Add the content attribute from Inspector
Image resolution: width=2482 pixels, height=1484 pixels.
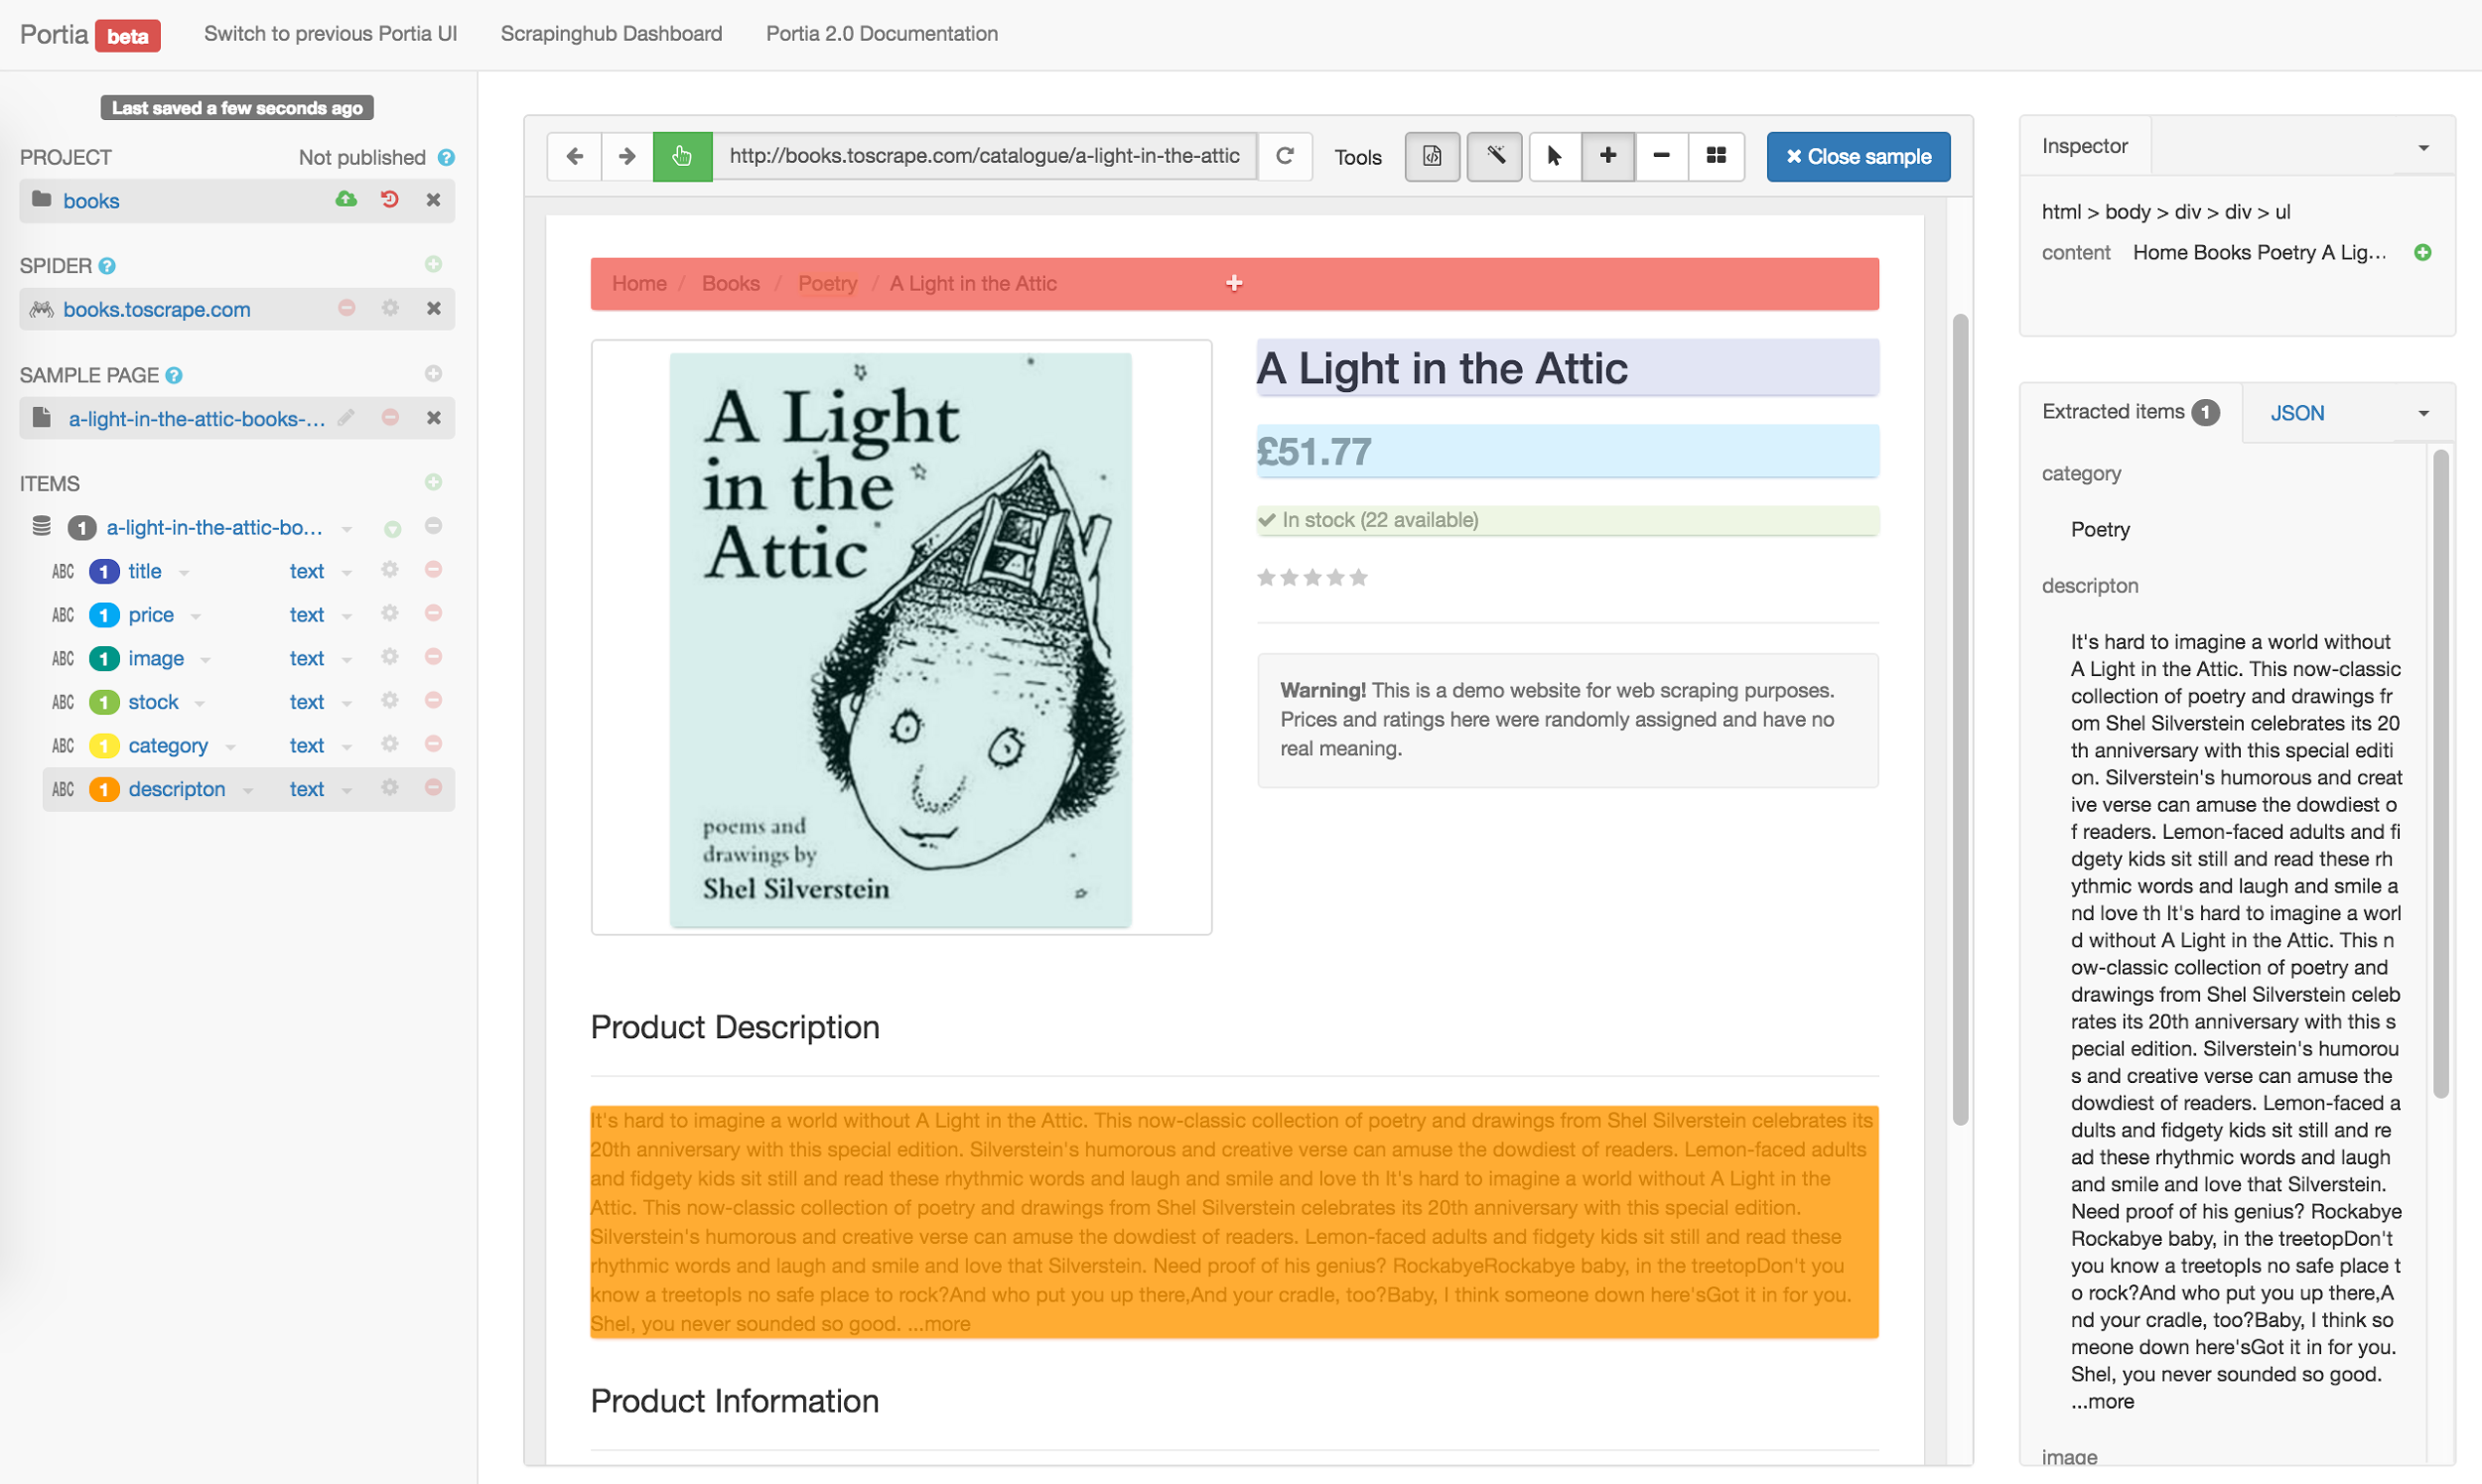click(x=2422, y=252)
